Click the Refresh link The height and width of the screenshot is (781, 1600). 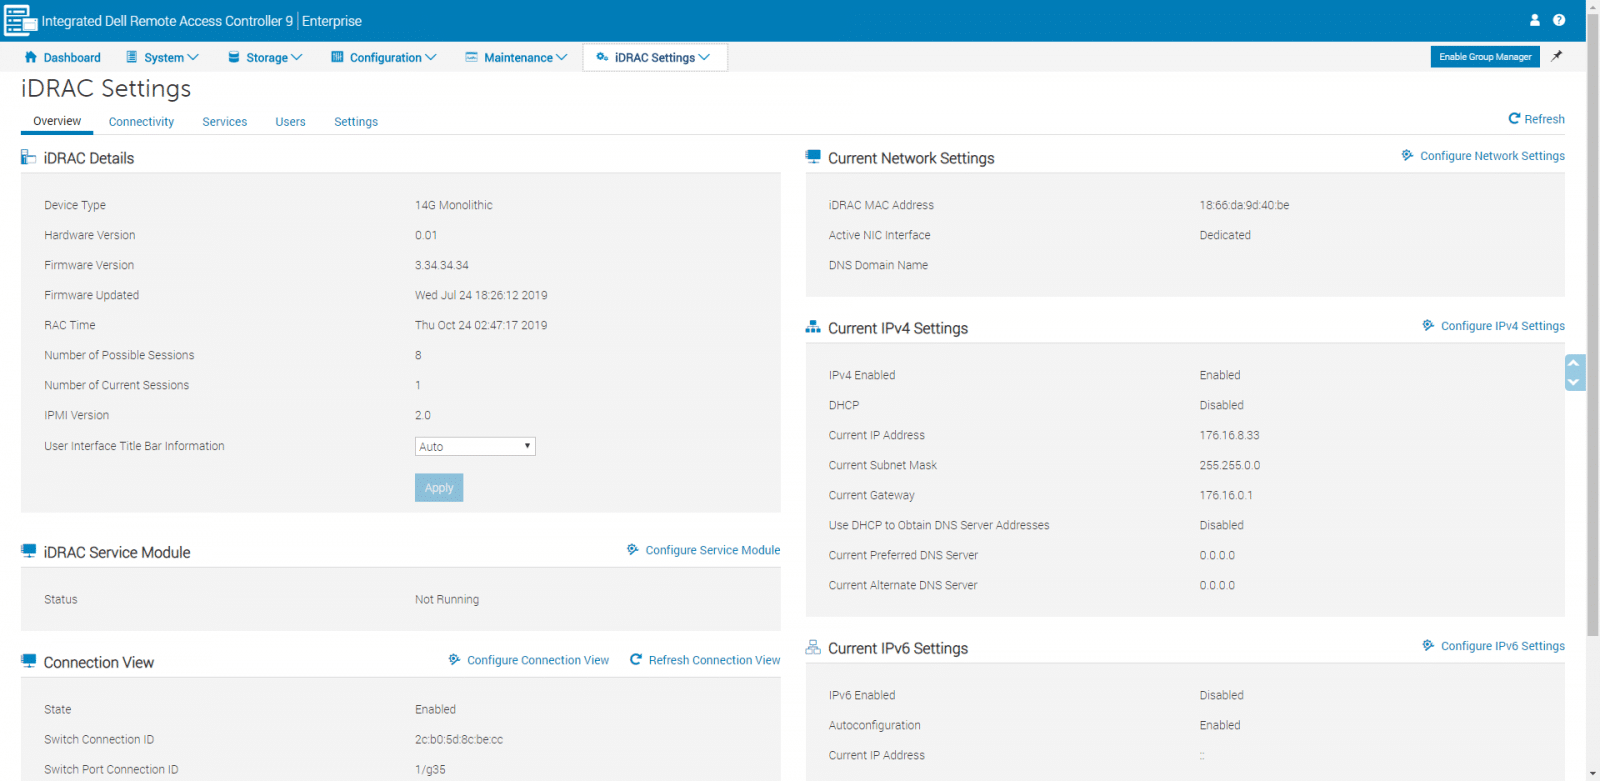tap(1544, 119)
